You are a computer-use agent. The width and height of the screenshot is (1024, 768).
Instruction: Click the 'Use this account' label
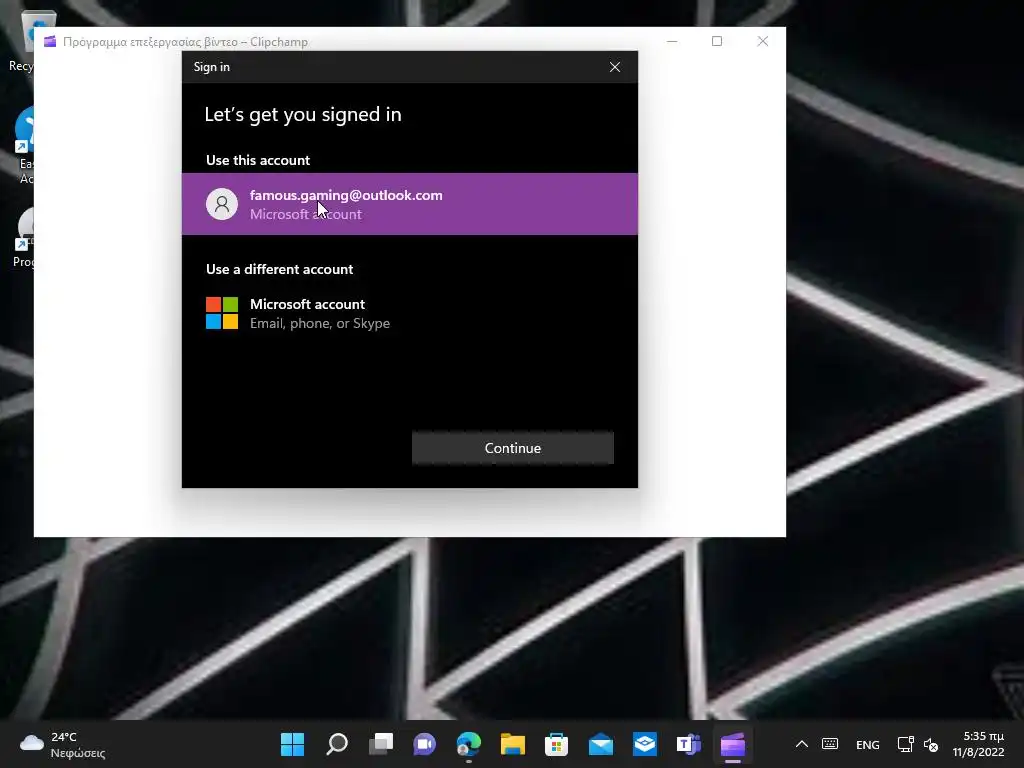coord(258,160)
